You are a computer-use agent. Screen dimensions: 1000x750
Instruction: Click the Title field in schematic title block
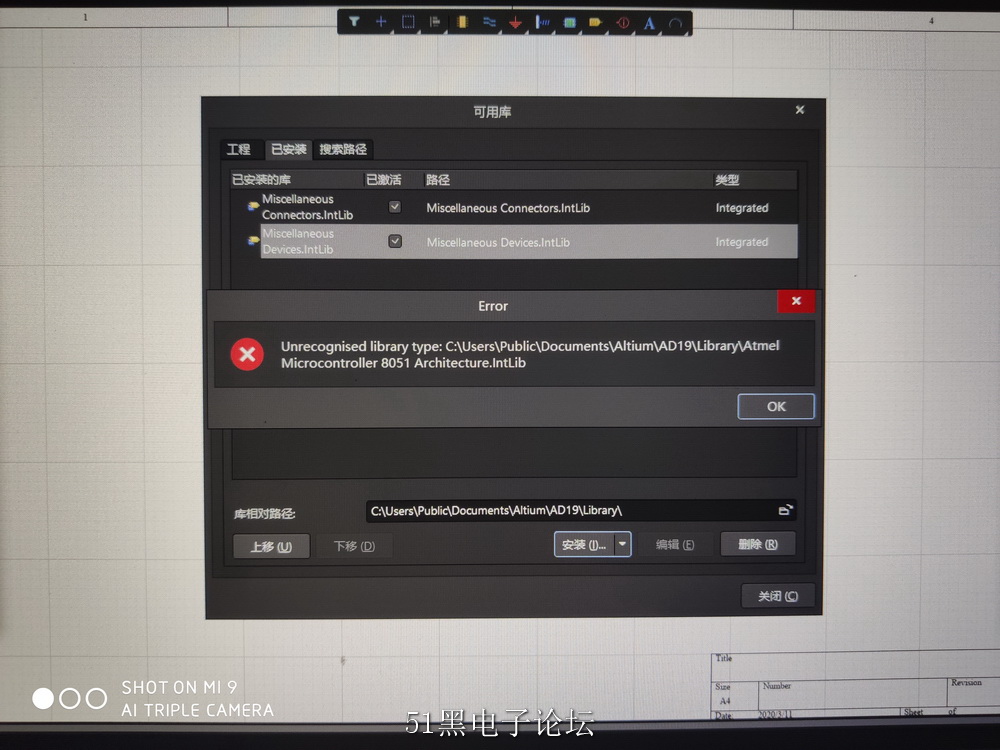(x=724, y=658)
